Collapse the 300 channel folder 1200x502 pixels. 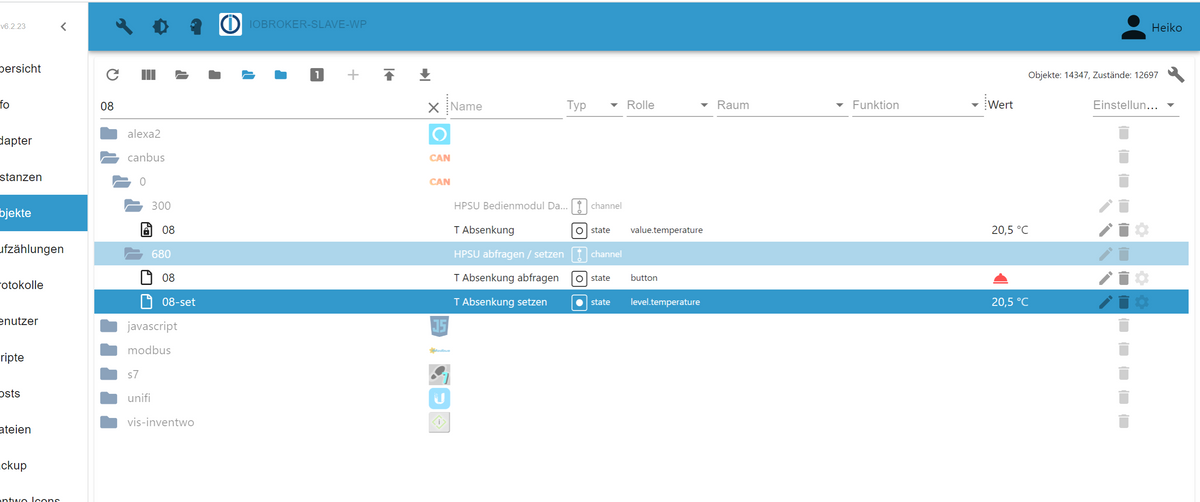(x=133, y=206)
